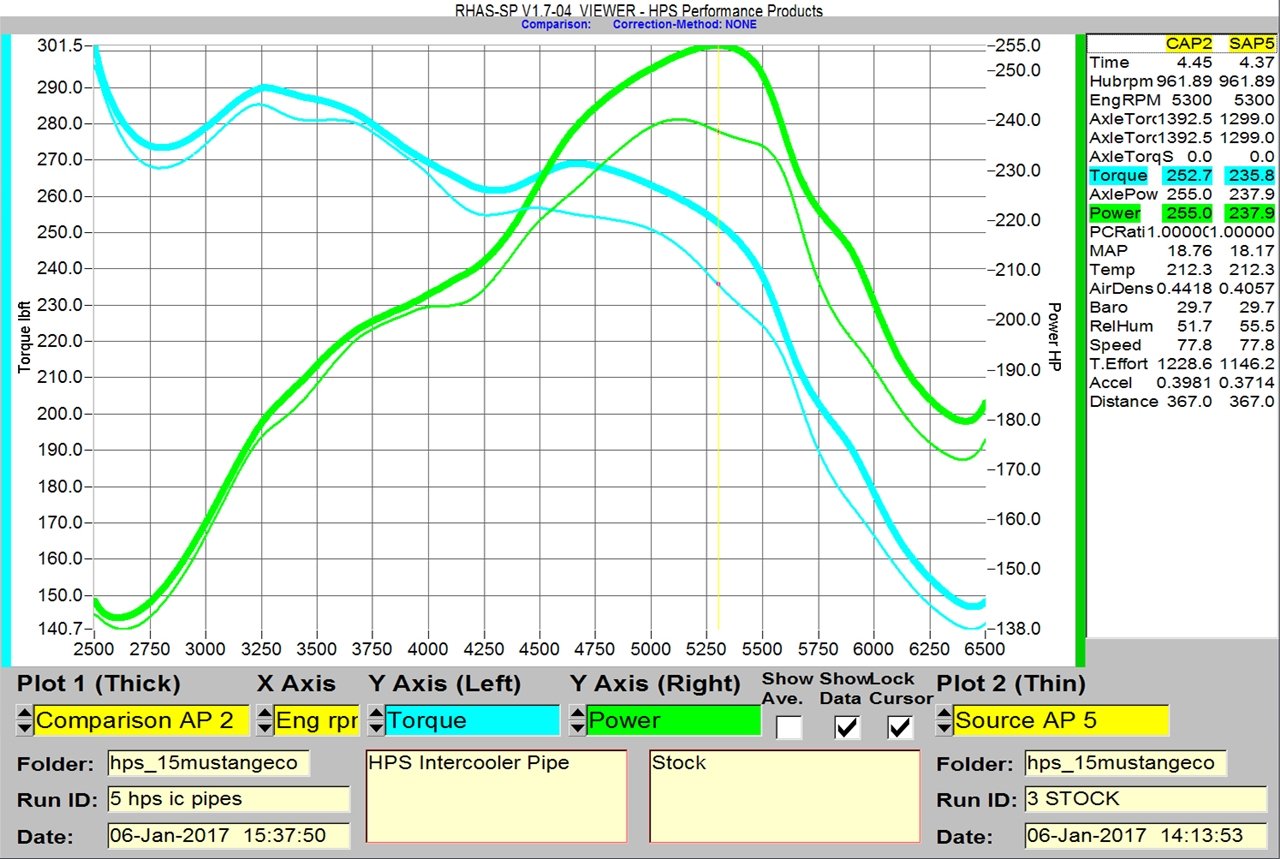Click the Plot 1 (Thick) stepper arrows
This screenshot has width=1280, height=859.
click(24, 720)
